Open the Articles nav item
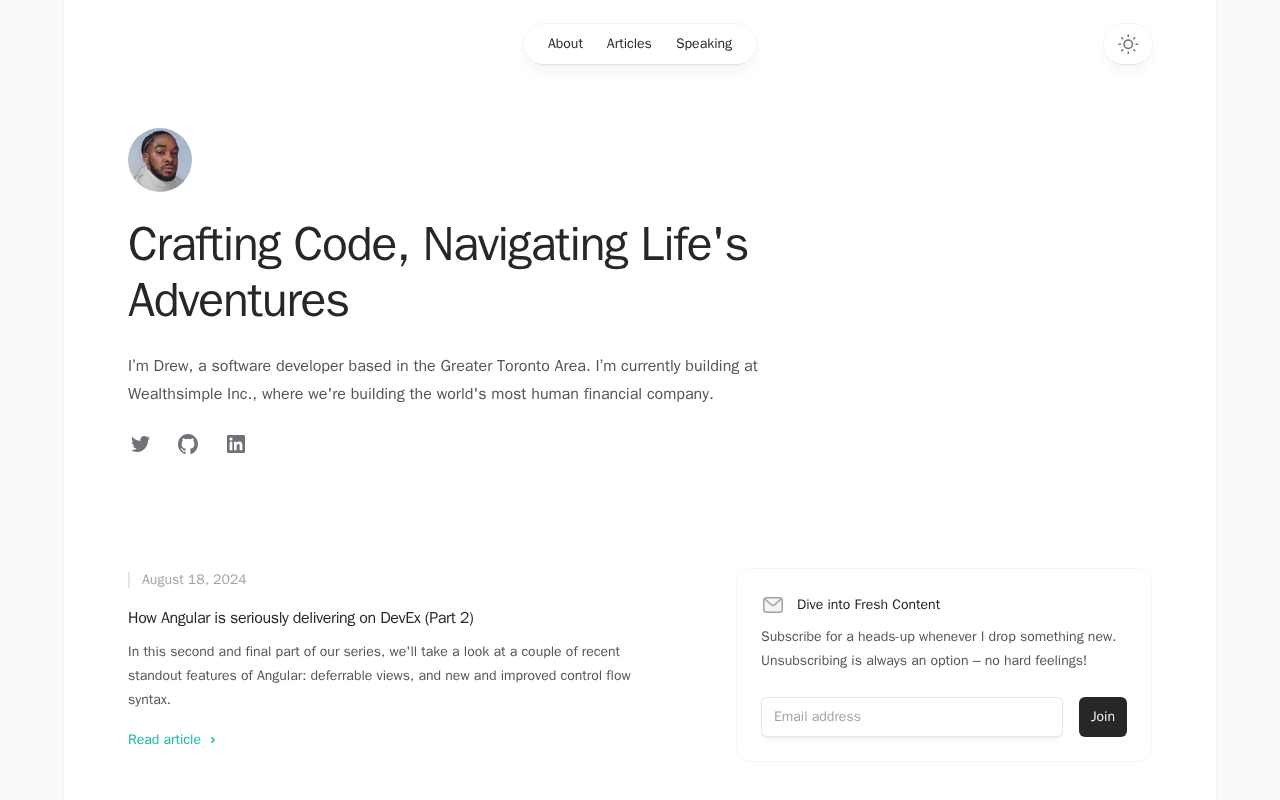 [629, 44]
